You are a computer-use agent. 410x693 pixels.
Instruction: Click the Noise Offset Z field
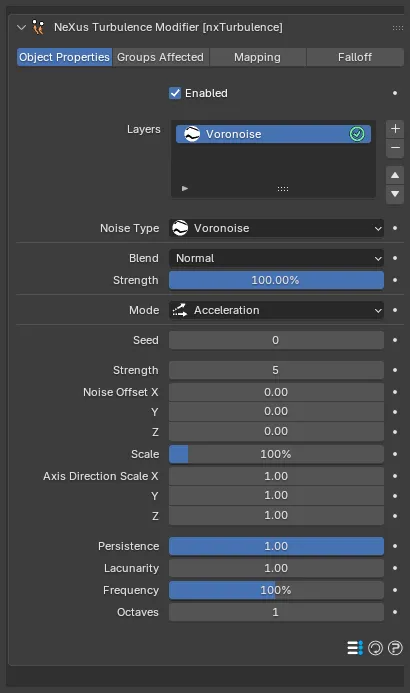click(276, 431)
